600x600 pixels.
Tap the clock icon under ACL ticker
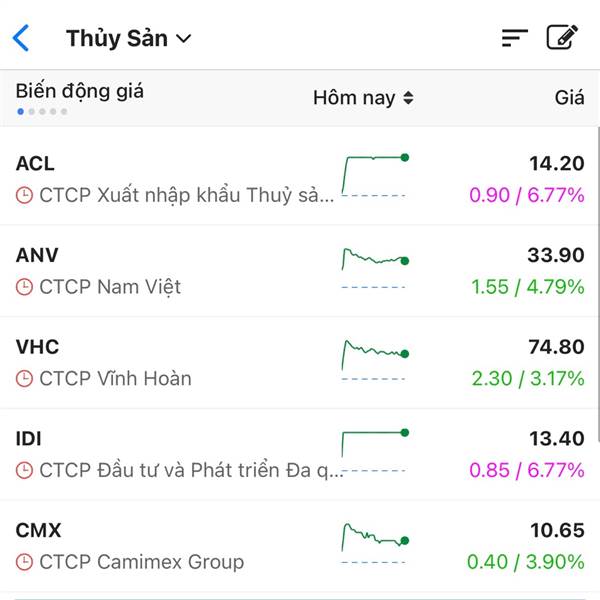24,195
